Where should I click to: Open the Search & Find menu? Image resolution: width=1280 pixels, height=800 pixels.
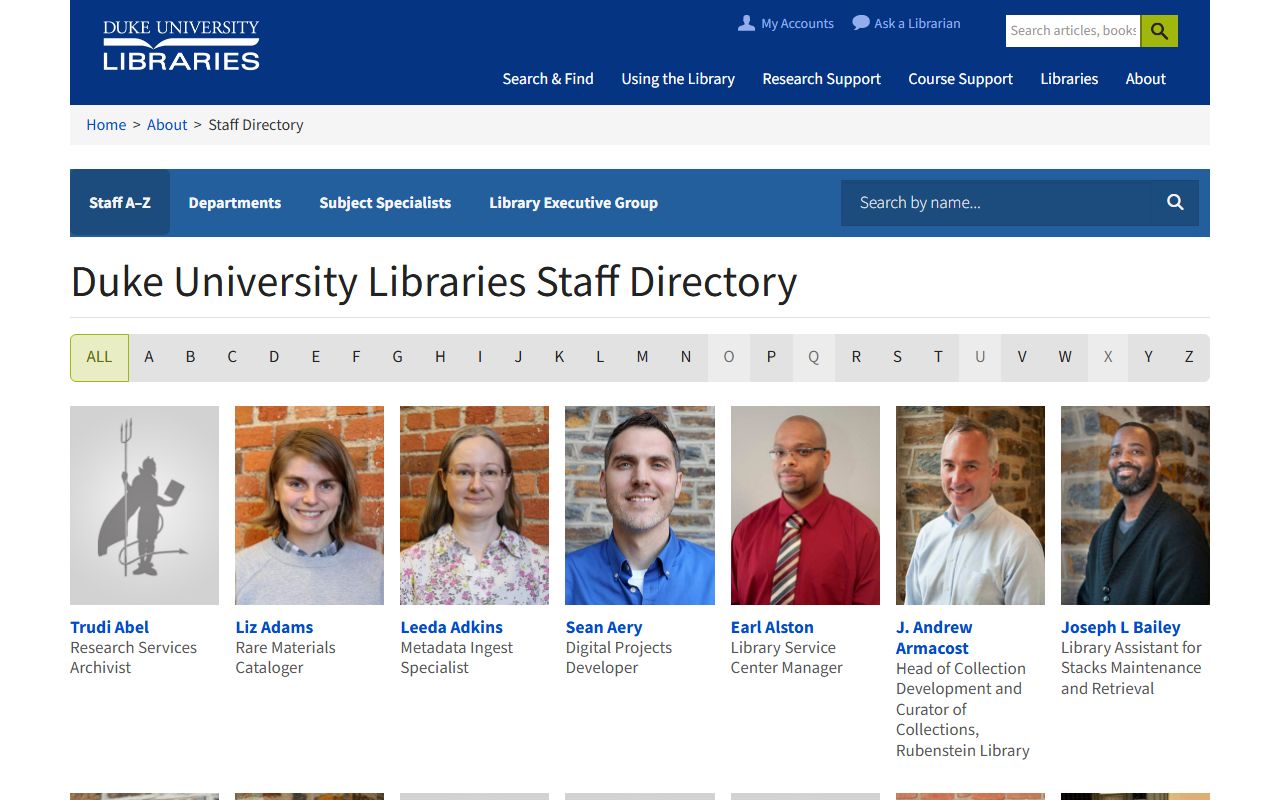click(x=548, y=79)
